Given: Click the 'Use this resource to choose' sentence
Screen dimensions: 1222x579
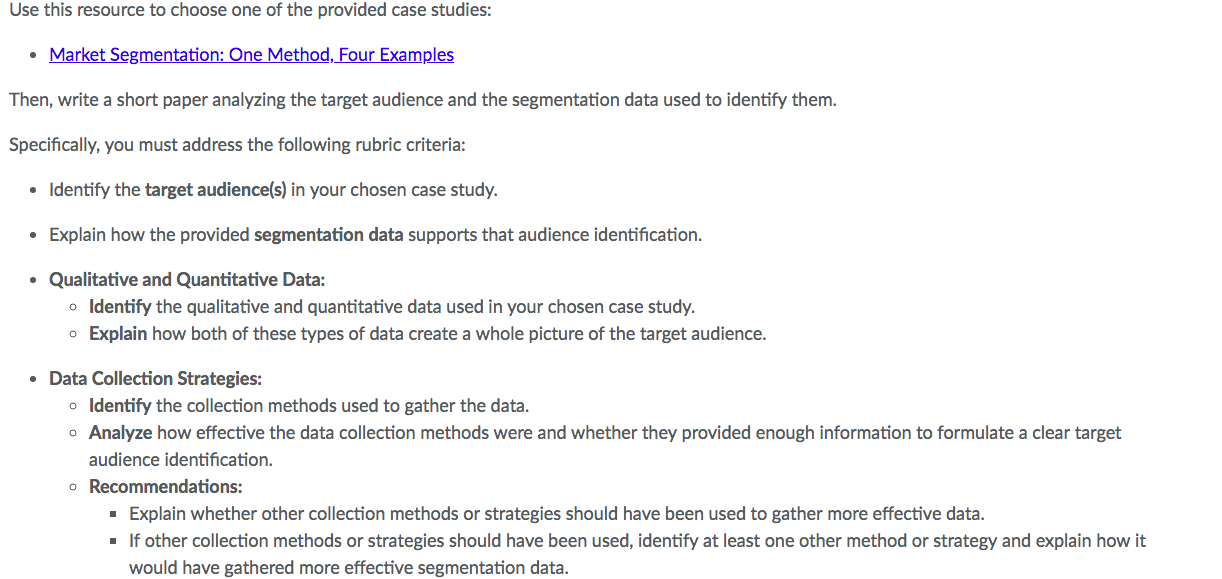Looking at the screenshot, I should (250, 11).
